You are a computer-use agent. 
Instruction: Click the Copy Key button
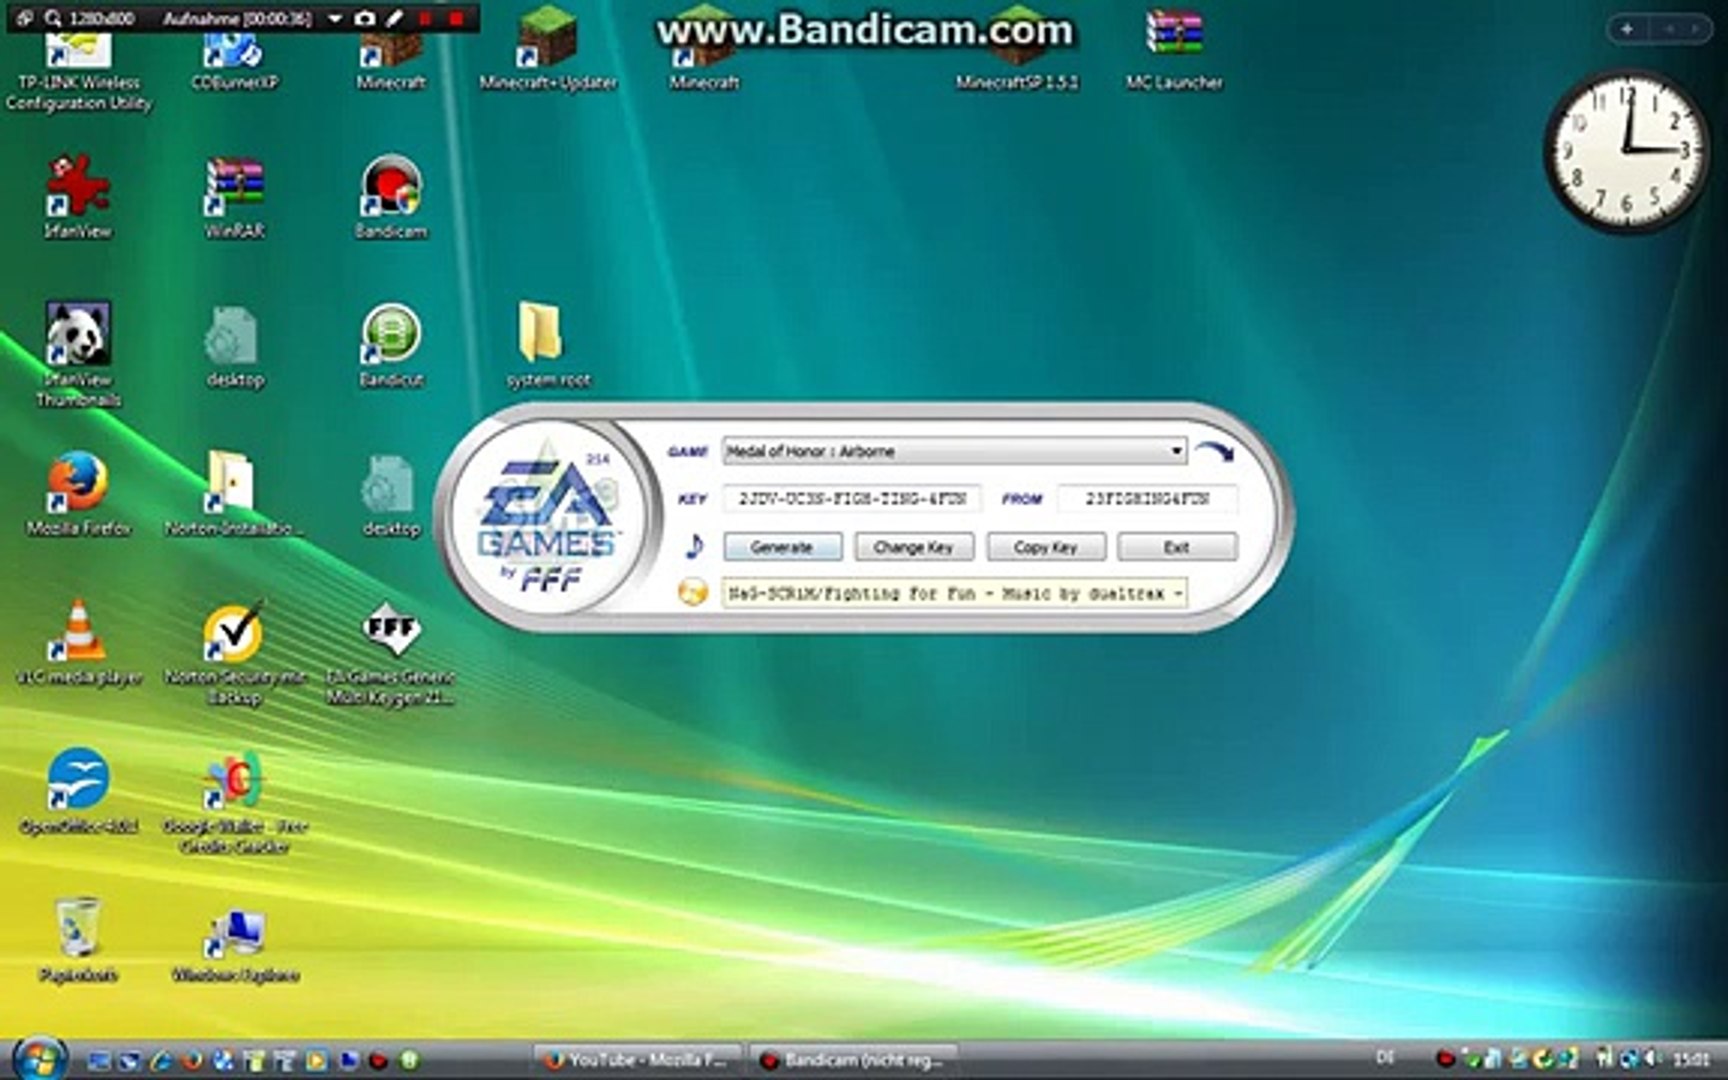click(x=1045, y=546)
